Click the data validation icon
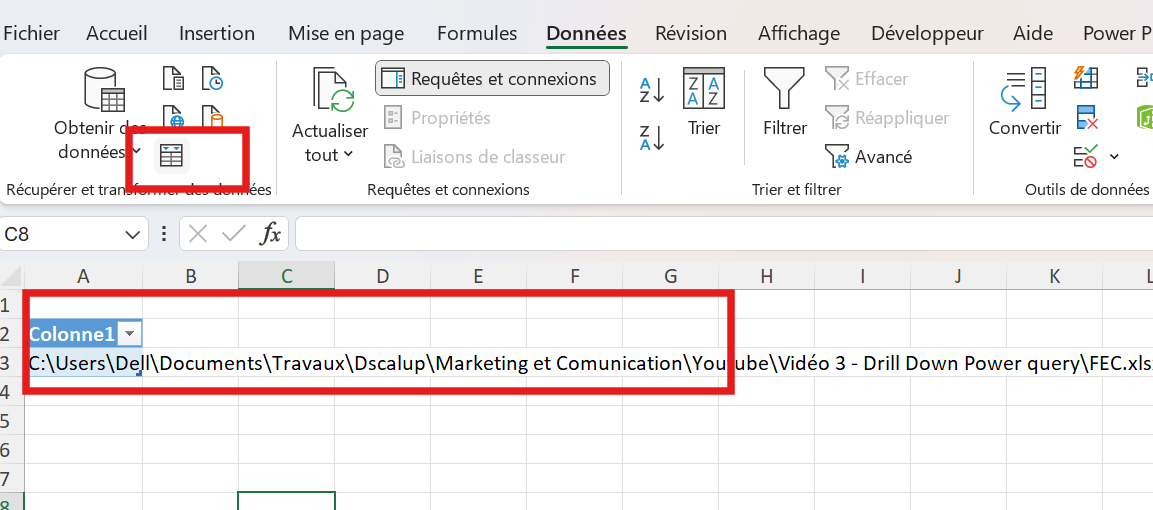1153x510 pixels. pyautogui.click(x=1086, y=156)
